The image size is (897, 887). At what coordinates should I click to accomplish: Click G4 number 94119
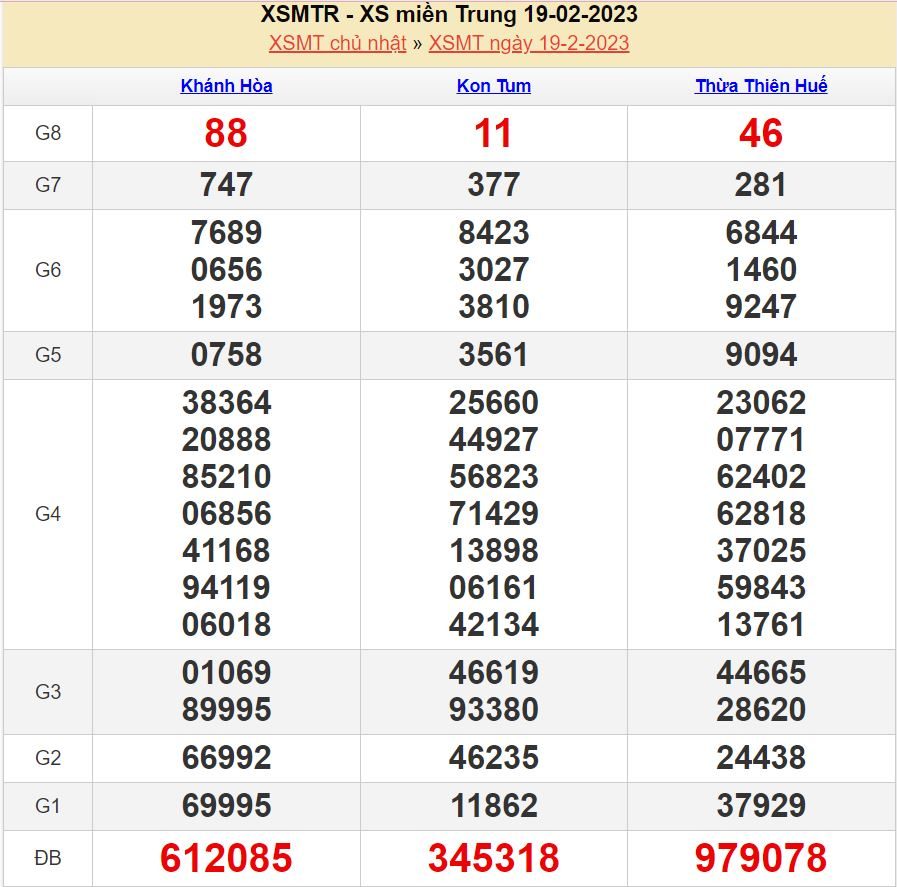tap(227, 588)
